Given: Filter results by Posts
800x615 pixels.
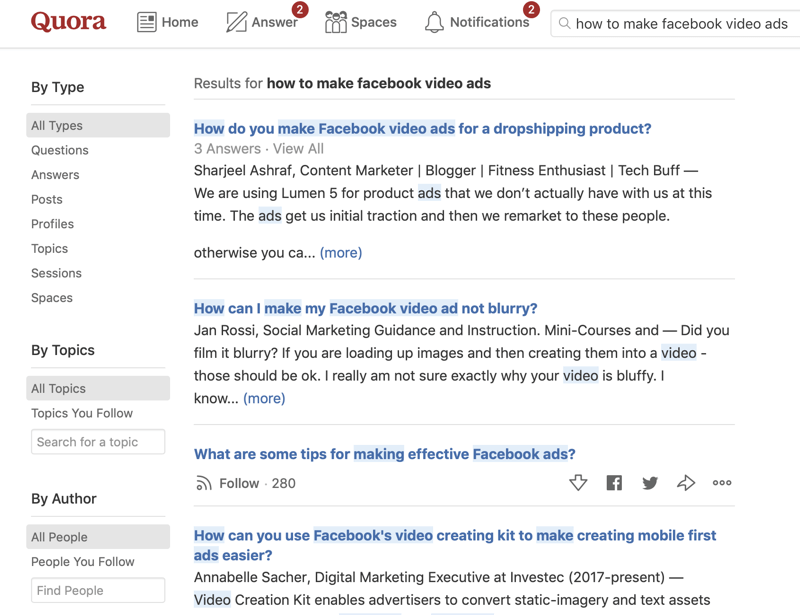Looking at the screenshot, I should click(47, 199).
